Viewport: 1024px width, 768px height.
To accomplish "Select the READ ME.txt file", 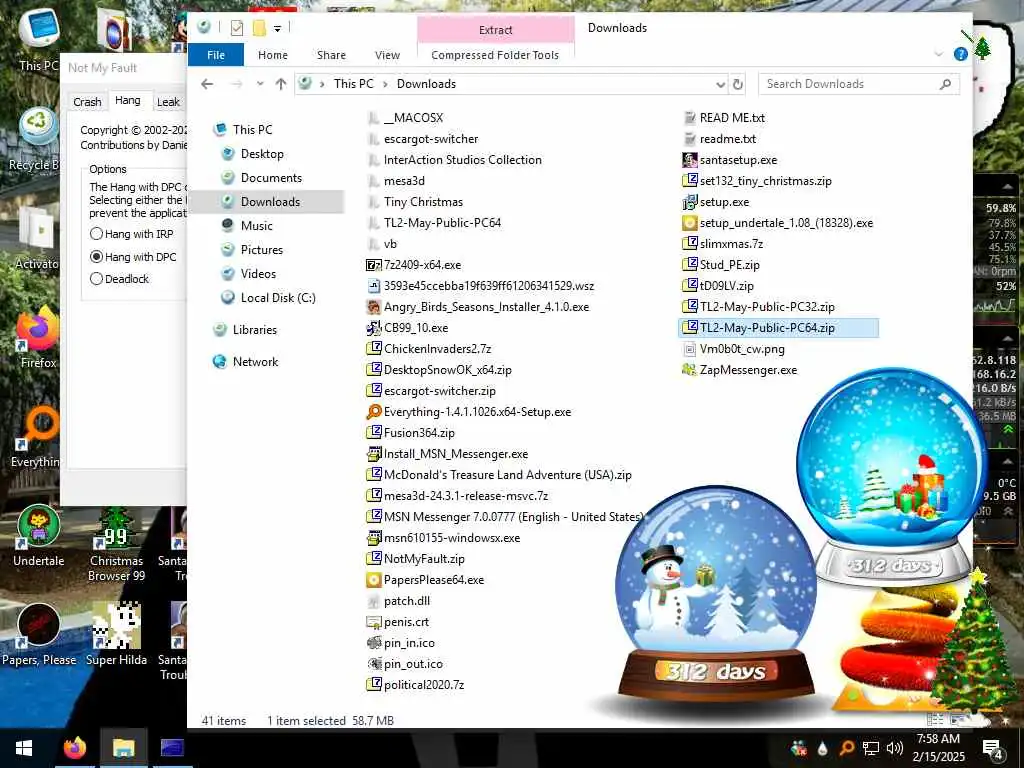I will [724, 118].
